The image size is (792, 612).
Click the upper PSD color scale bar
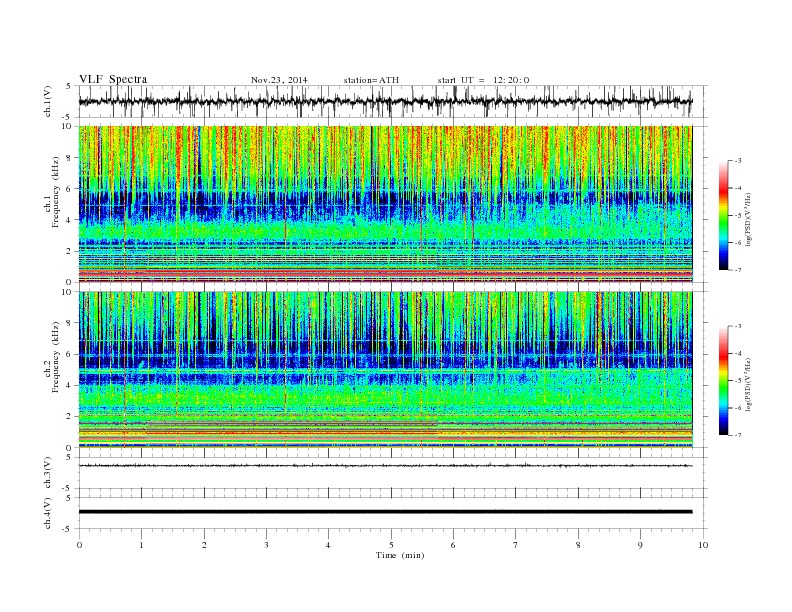[723, 216]
